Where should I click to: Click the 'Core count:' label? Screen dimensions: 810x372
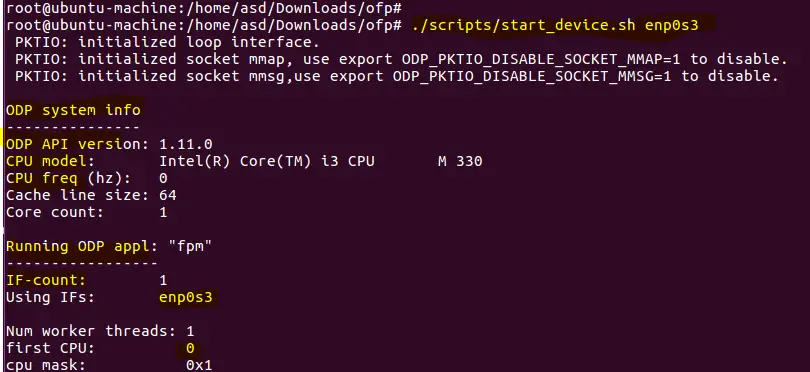[55, 212]
